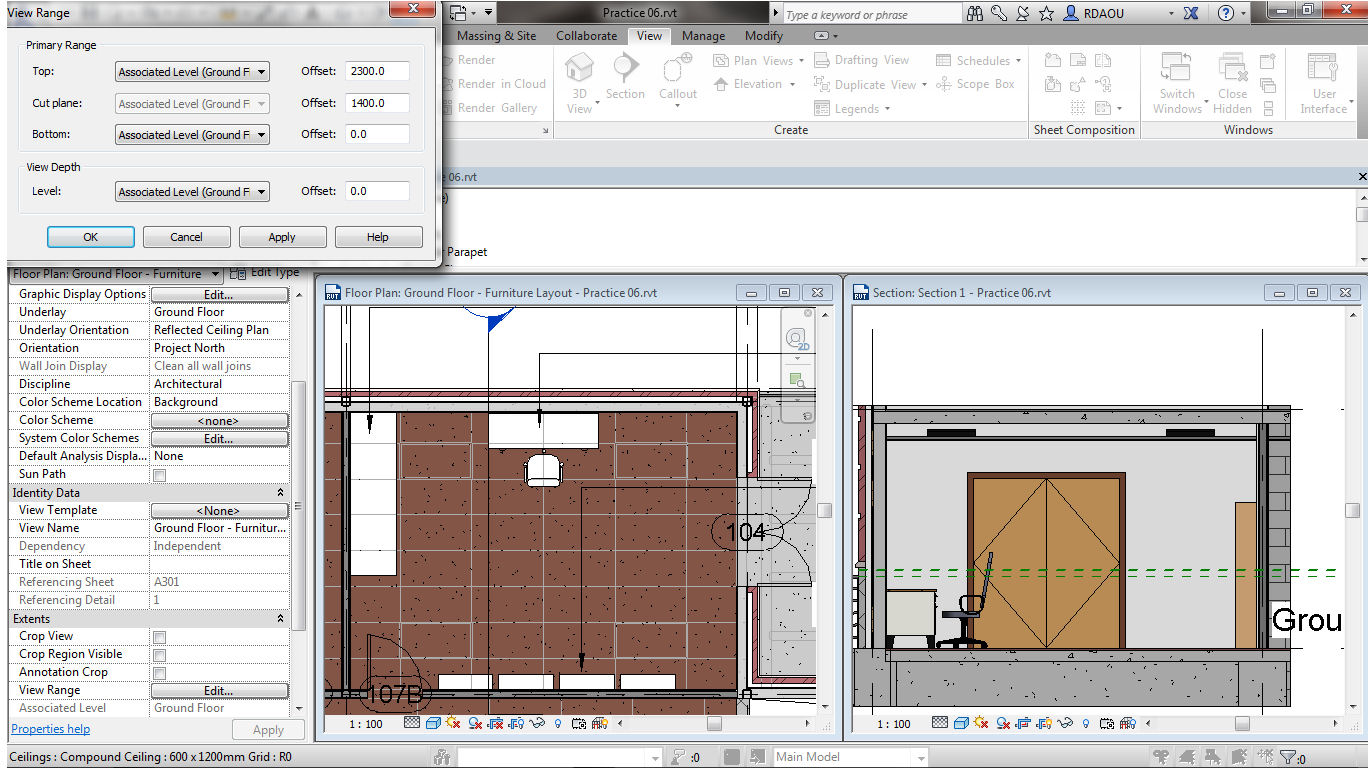Open the Help question mark icon

(x=1225, y=13)
